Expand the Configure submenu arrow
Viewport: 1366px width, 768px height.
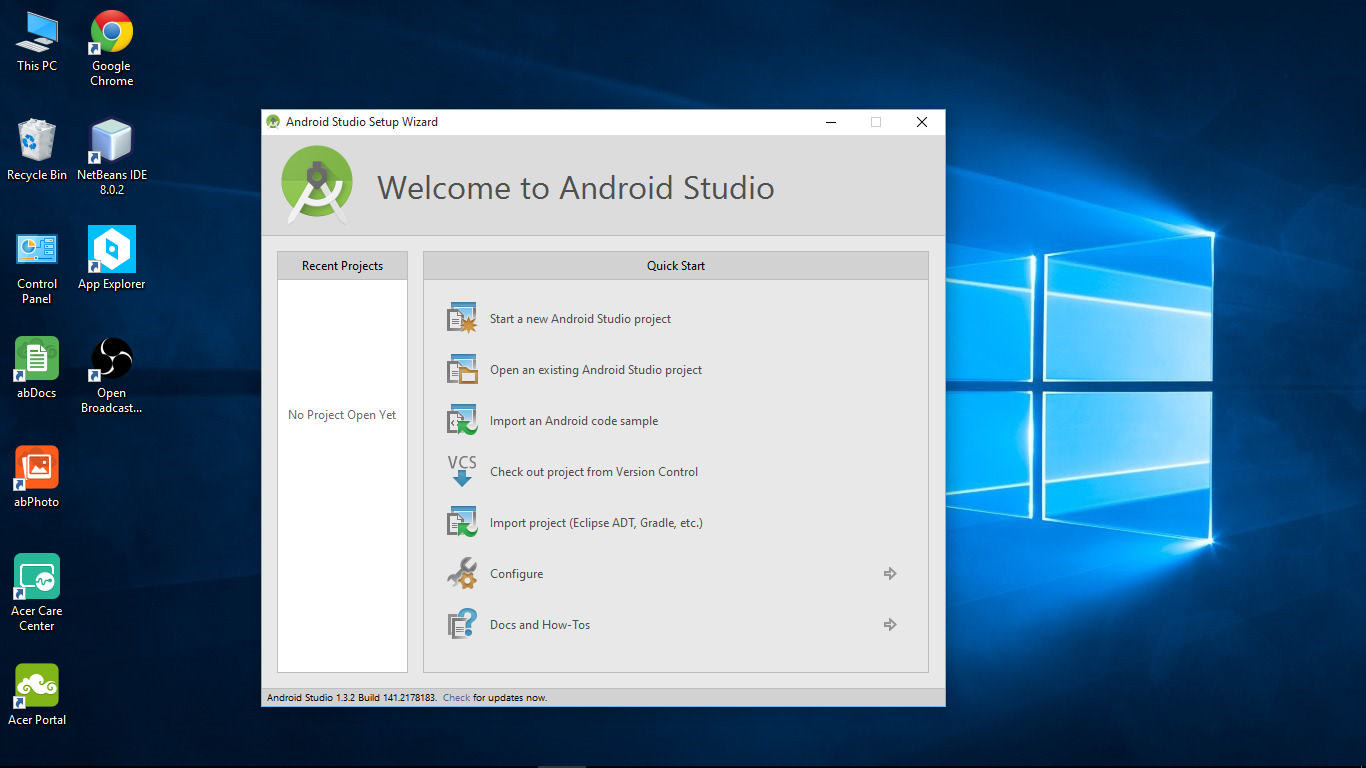click(x=889, y=574)
